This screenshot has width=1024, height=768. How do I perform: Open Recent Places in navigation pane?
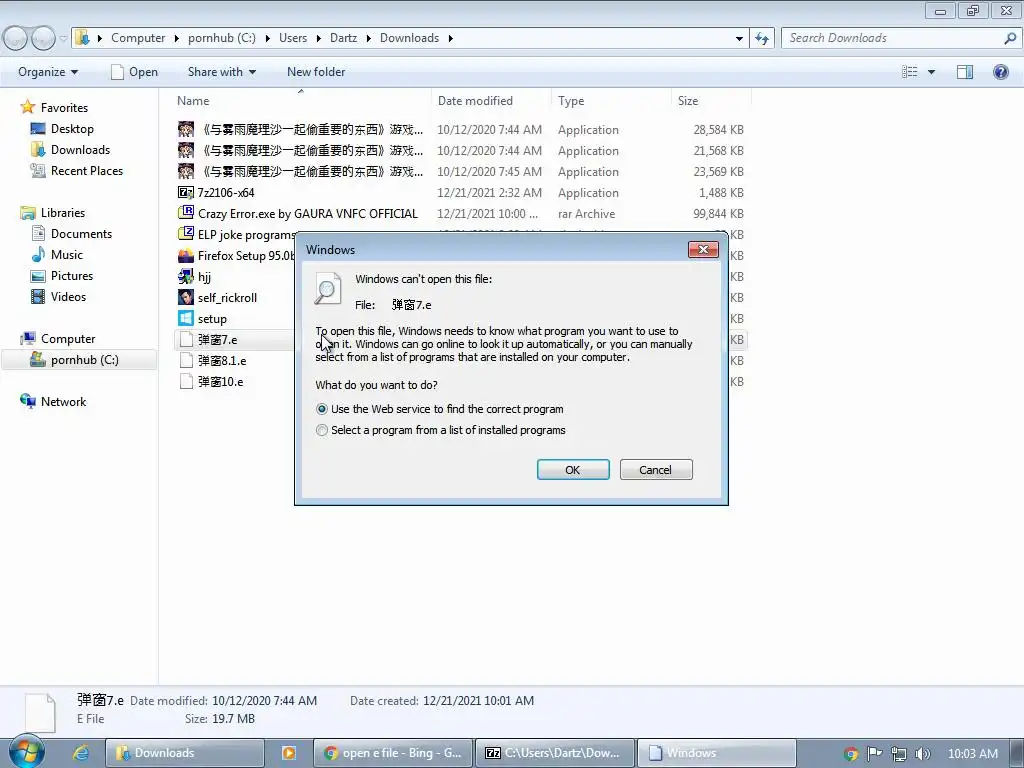pos(87,170)
